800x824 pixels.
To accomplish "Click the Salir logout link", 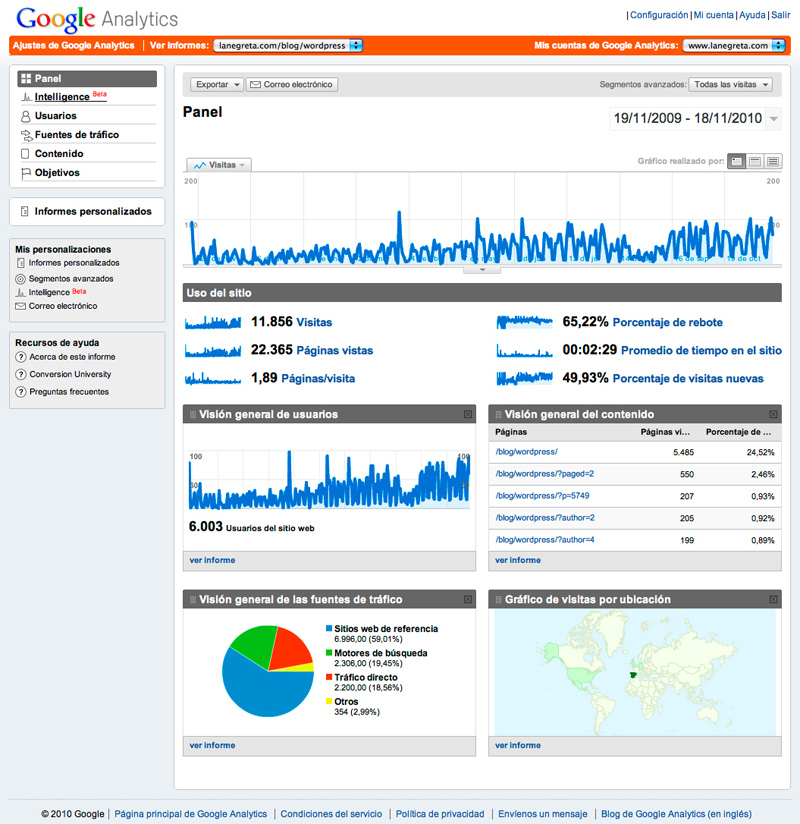I will point(781,15).
